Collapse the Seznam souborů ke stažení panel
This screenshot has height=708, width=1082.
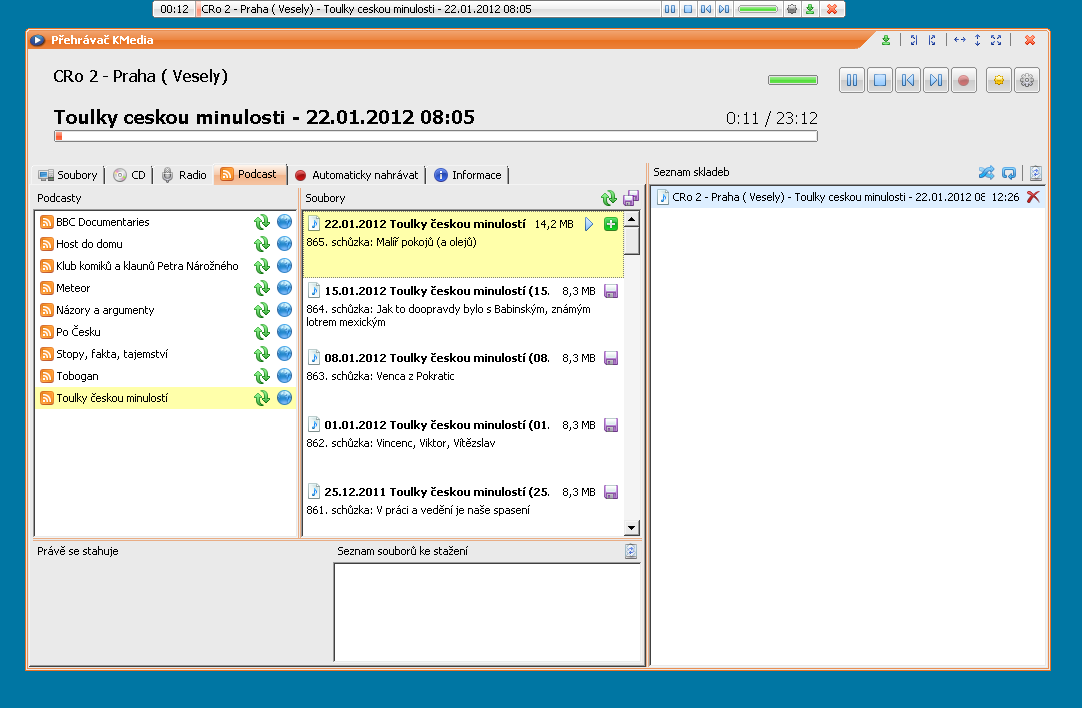click(x=630, y=551)
